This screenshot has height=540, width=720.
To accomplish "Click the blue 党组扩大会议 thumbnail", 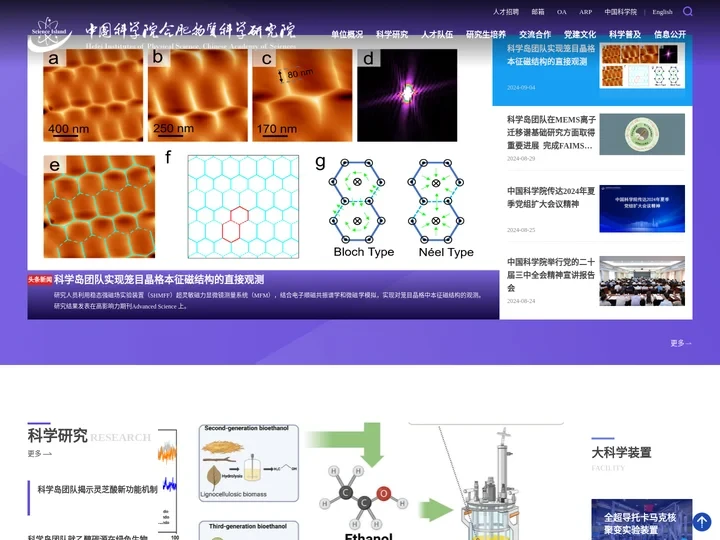I will 642,208.
